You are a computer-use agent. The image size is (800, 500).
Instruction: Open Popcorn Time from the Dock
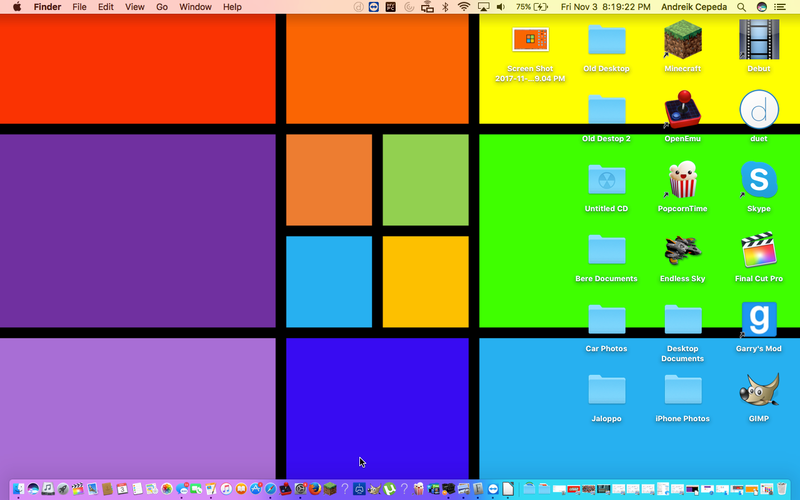click(x=418, y=489)
